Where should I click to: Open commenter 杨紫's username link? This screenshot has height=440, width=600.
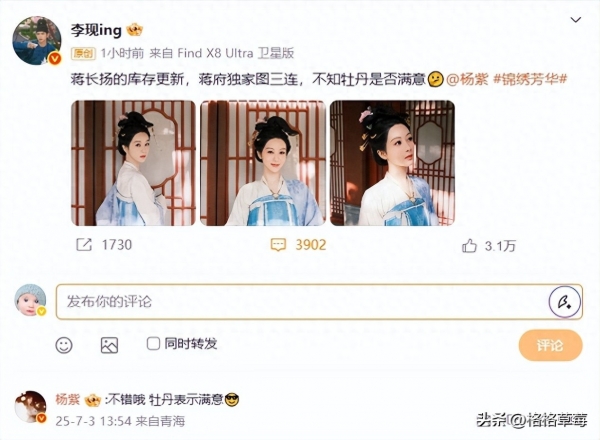coord(68,400)
